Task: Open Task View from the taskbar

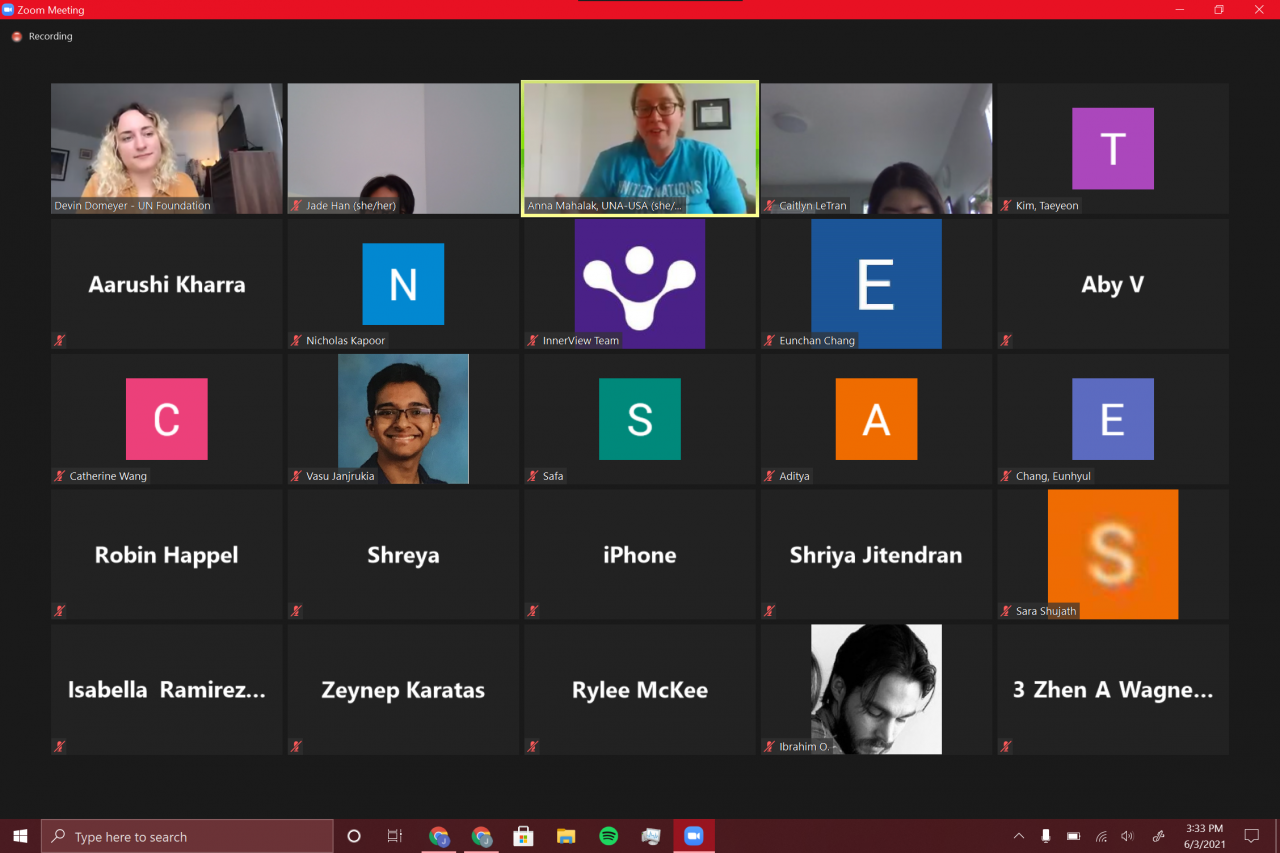Action: [x=395, y=836]
